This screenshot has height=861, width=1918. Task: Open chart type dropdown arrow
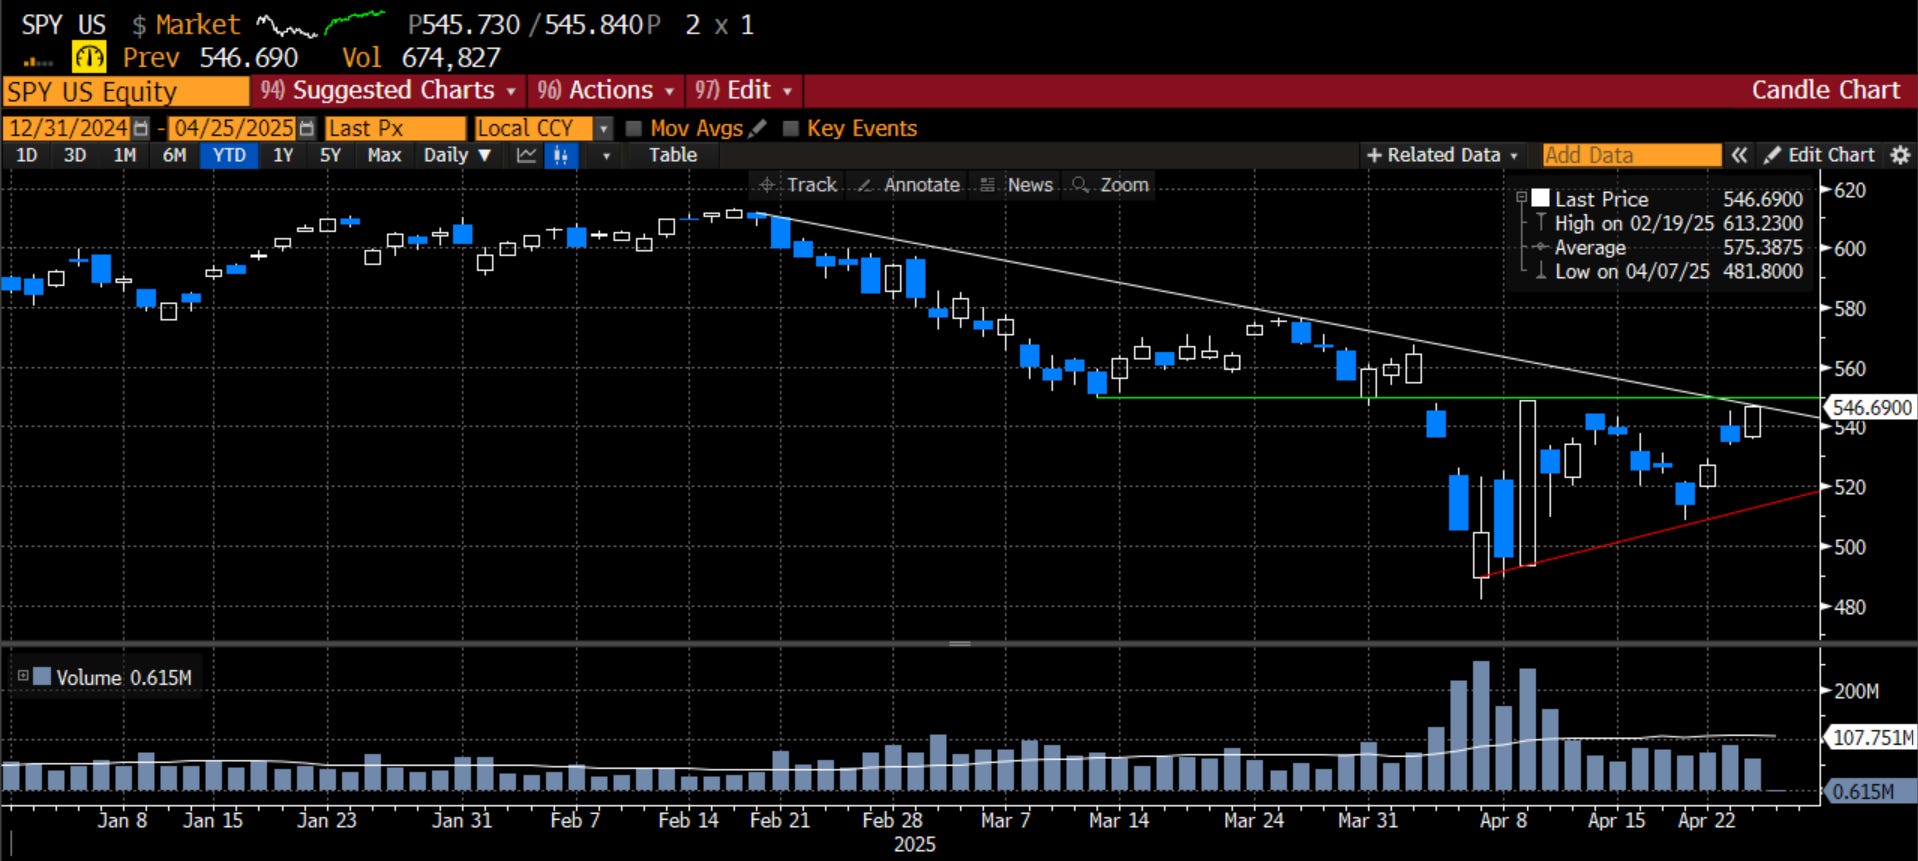coord(605,155)
